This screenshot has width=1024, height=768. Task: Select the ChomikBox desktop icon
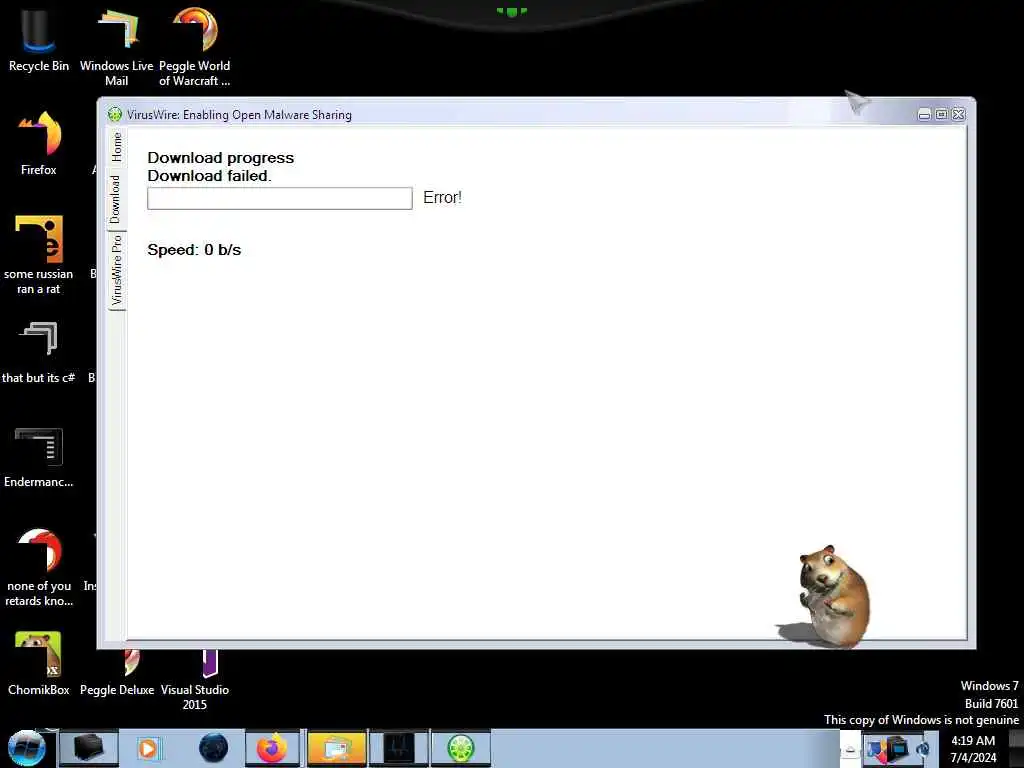point(39,663)
